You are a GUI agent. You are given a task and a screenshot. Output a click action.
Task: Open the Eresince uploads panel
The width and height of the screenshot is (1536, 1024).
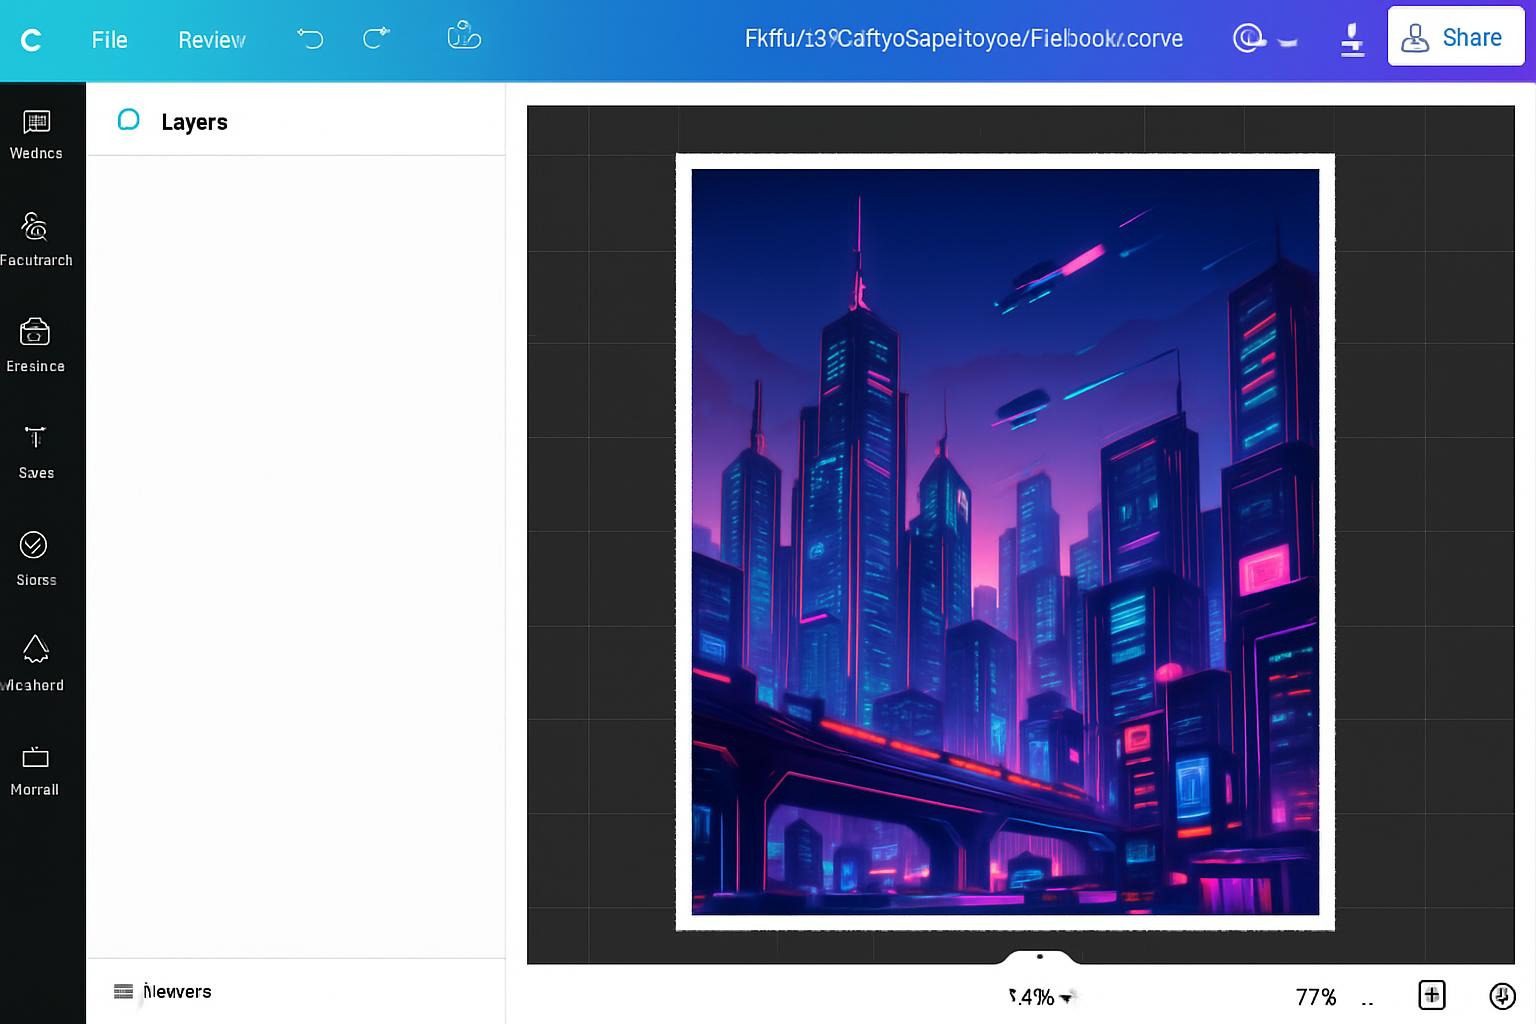36,345
